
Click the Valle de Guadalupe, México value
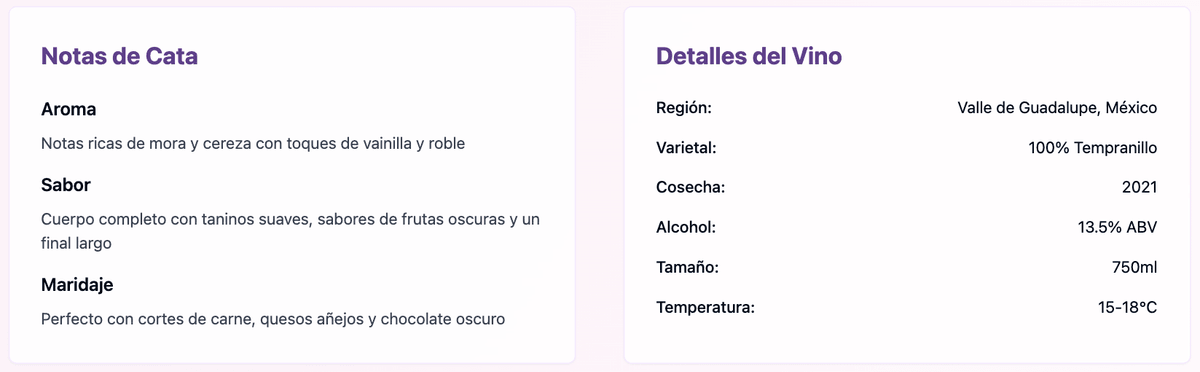(1057, 107)
